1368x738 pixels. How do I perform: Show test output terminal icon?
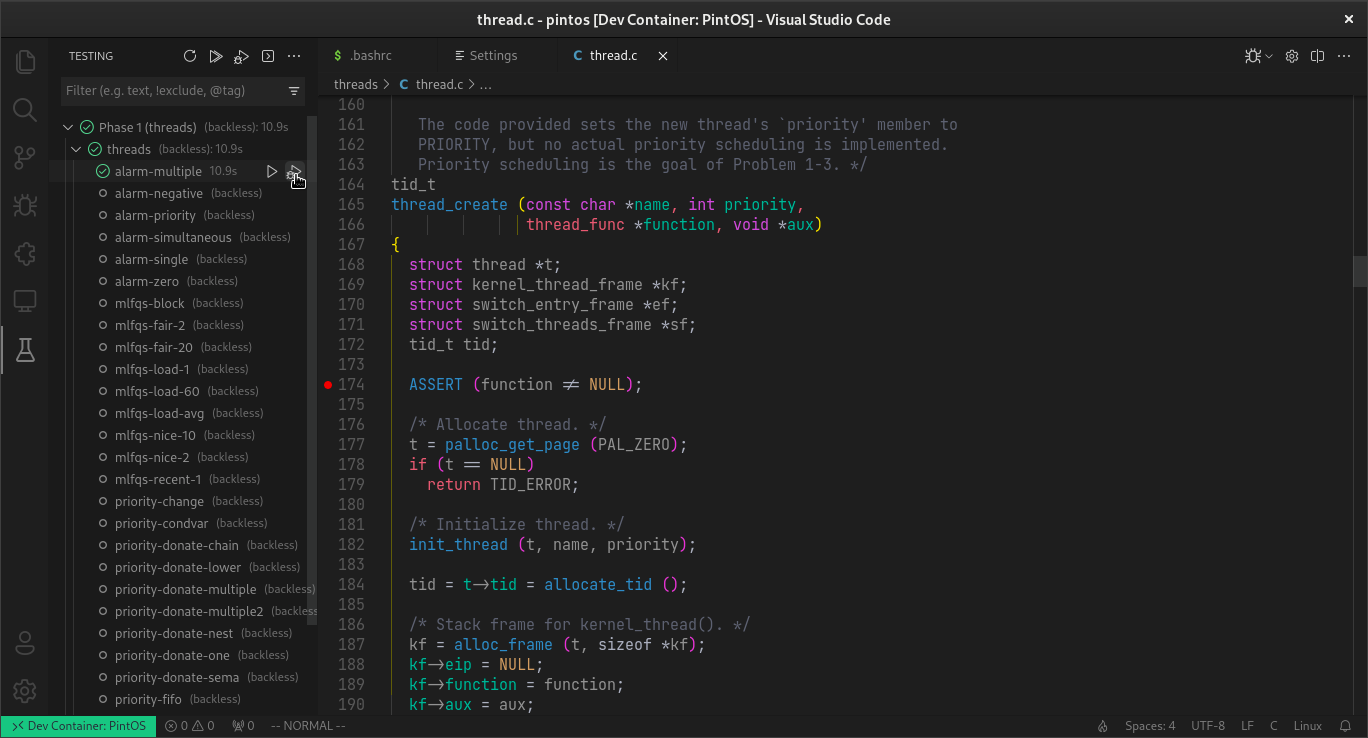268,56
